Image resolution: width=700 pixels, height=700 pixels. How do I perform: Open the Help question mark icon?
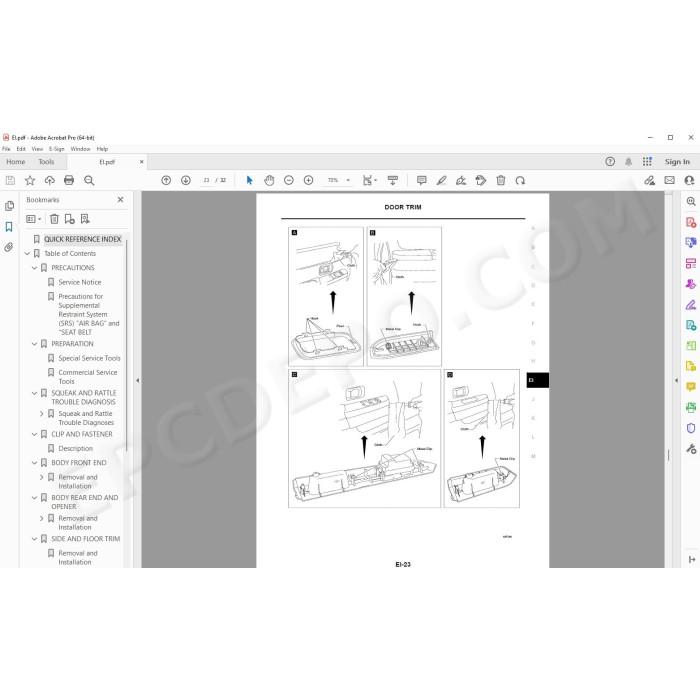(610, 162)
